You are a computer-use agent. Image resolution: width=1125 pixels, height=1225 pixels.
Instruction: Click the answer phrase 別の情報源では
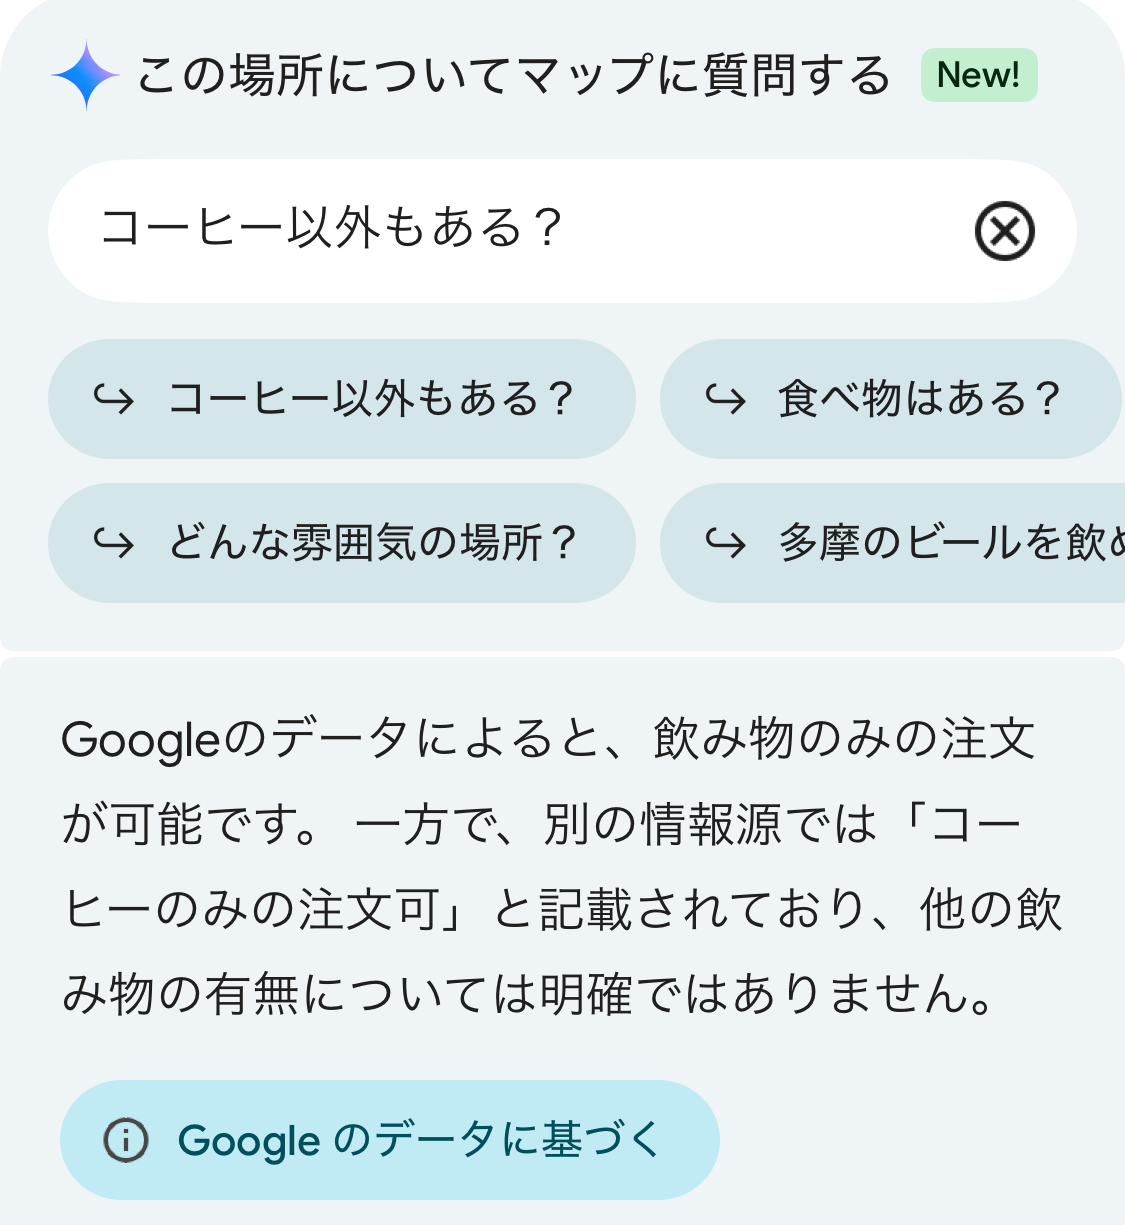click(x=710, y=825)
